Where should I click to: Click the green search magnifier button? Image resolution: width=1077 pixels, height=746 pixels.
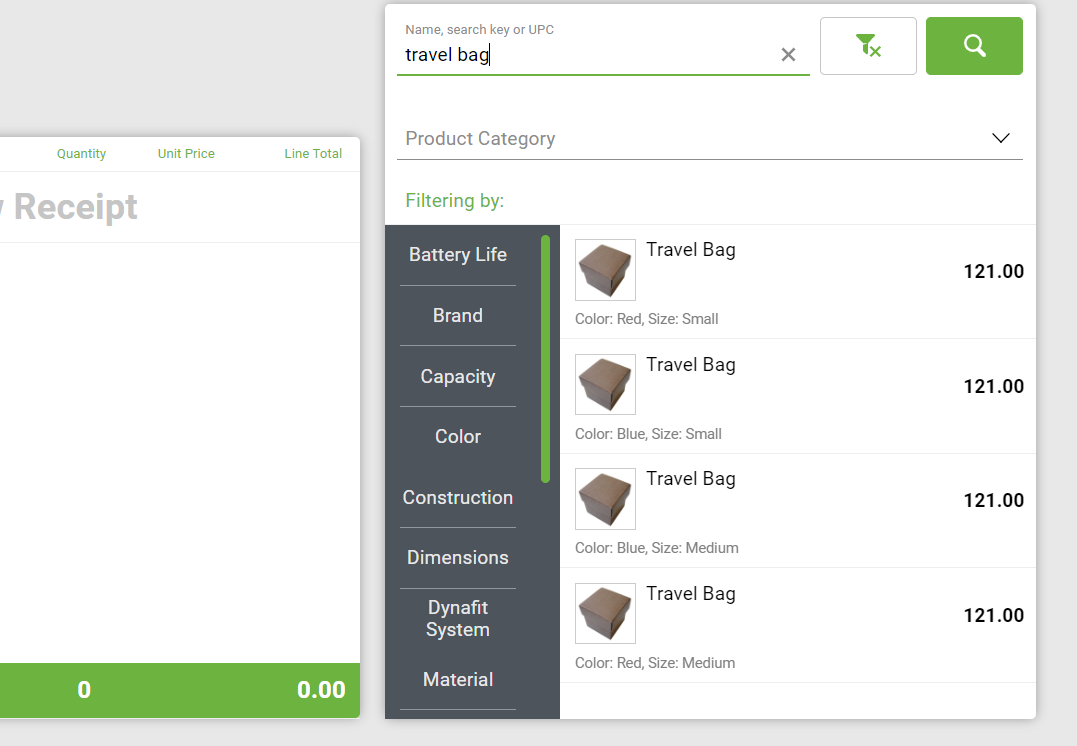(x=974, y=46)
